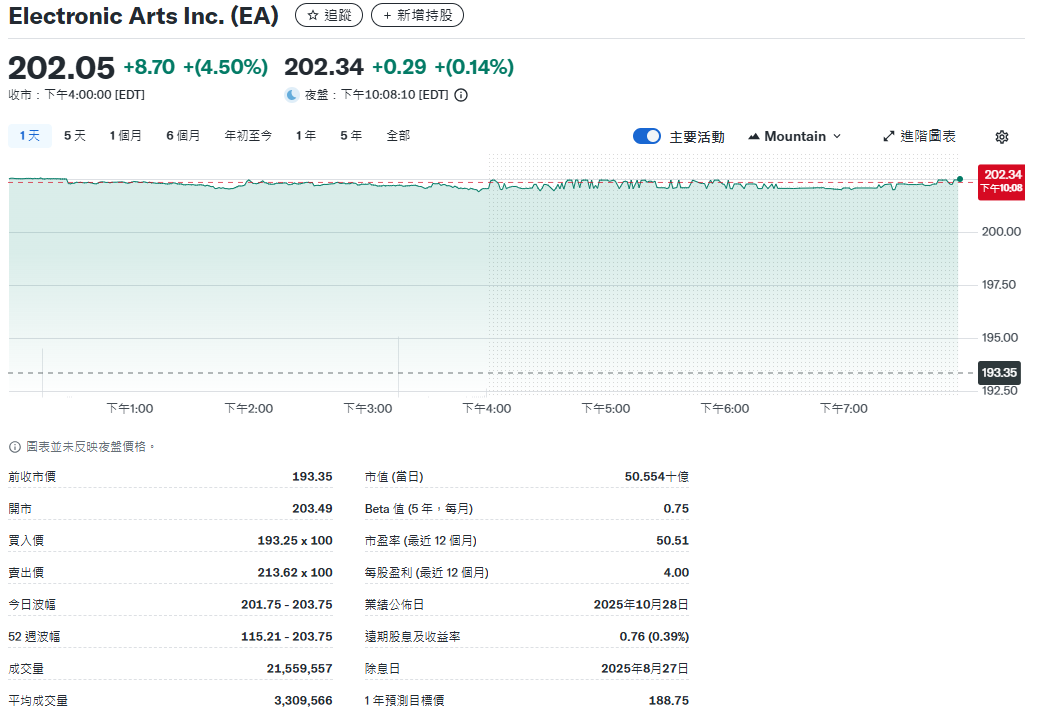This screenshot has width=1044, height=724.
Task: Click the moon overnight-session icon
Action: pos(292,95)
